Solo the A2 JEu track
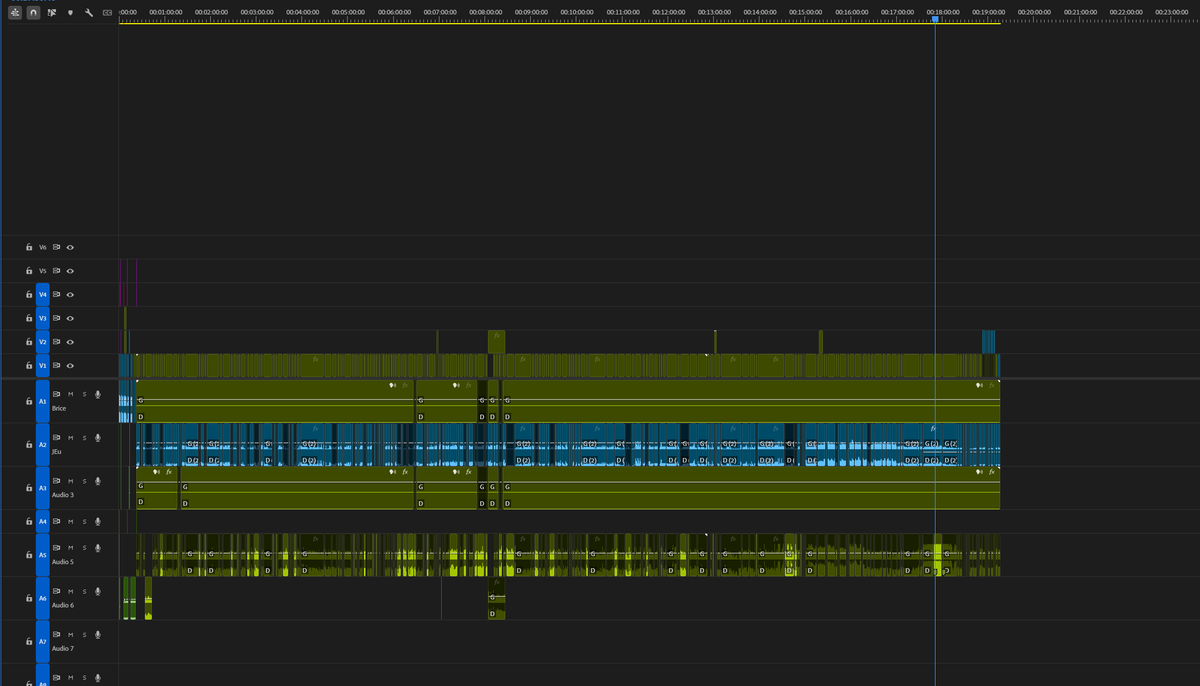The height and width of the screenshot is (686, 1200). 84,438
